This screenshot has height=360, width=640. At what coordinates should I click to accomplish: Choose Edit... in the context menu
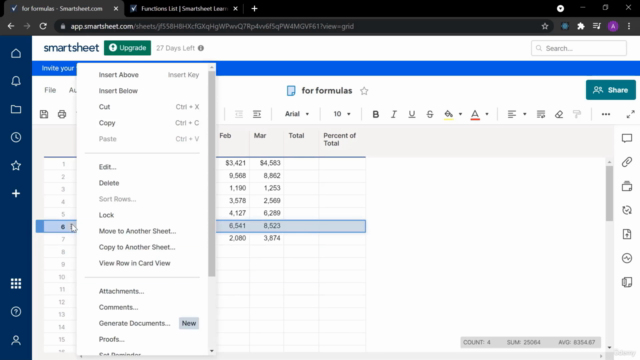107,167
